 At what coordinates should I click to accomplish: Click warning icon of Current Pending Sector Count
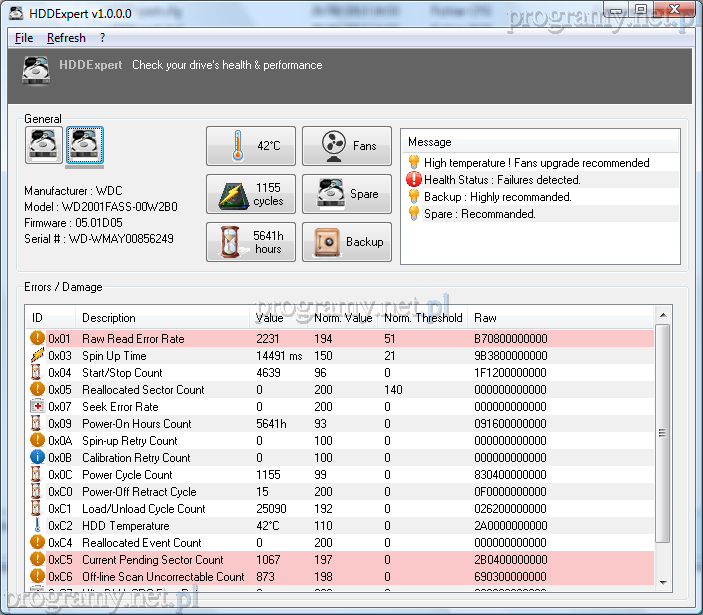point(37,559)
